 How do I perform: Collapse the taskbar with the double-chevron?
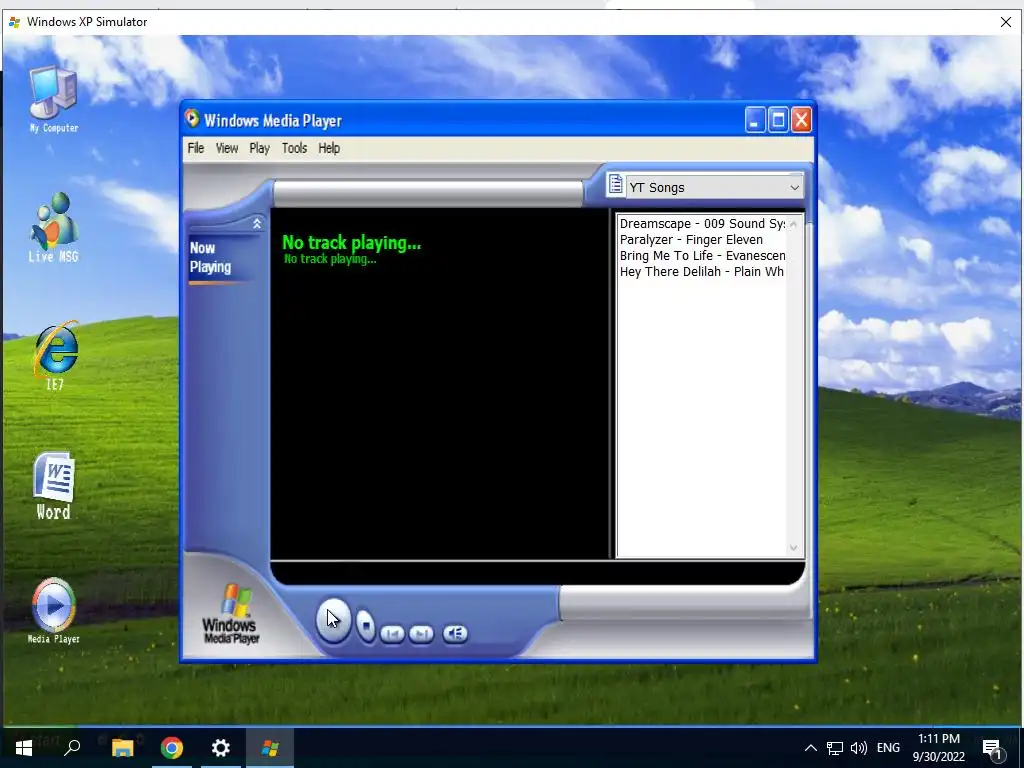click(x=257, y=224)
